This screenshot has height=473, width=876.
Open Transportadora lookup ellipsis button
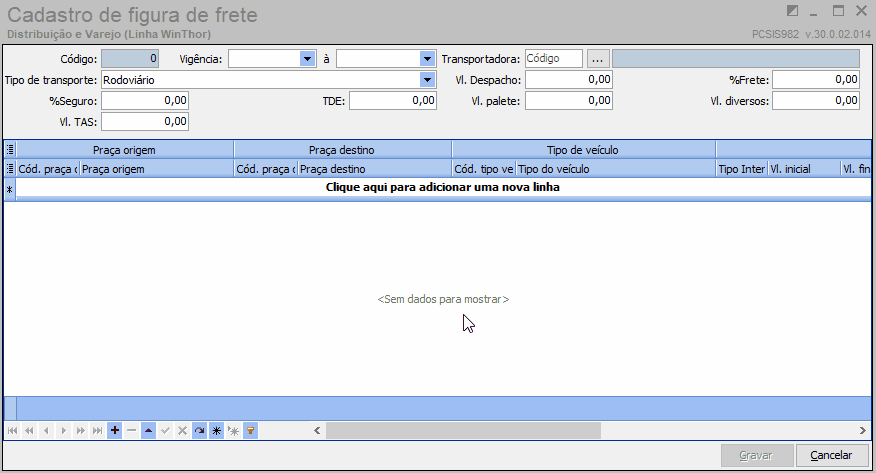(598, 59)
